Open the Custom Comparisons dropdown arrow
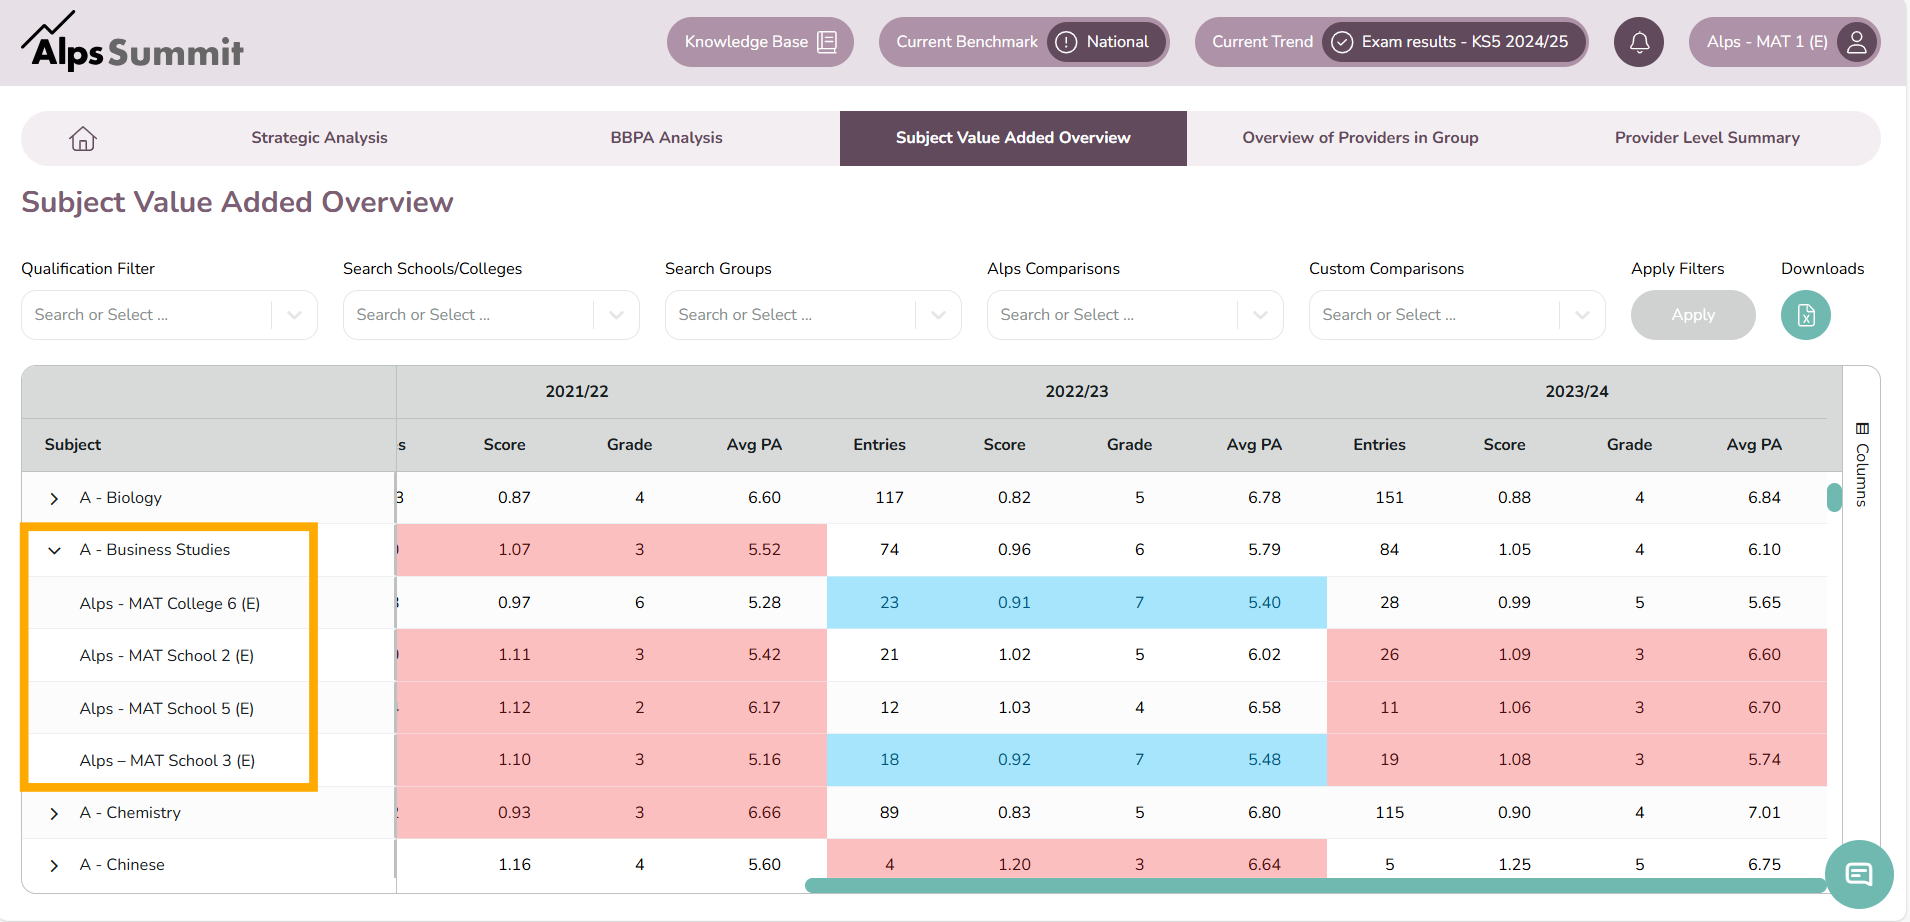The image size is (1910, 922). pos(1582,315)
